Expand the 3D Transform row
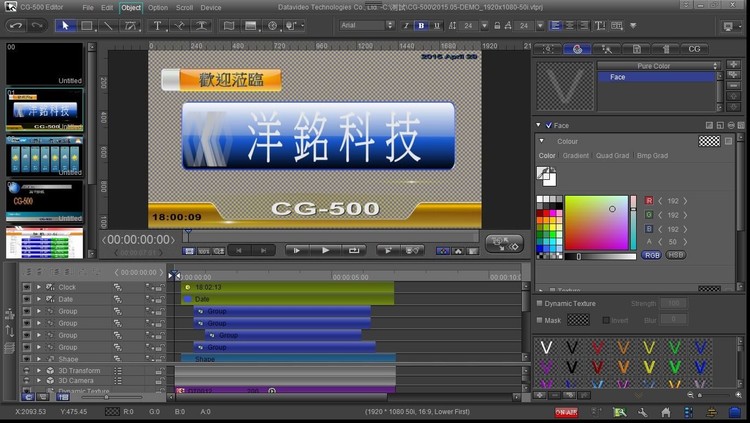Image resolution: width=750 pixels, height=423 pixels. tap(39, 370)
